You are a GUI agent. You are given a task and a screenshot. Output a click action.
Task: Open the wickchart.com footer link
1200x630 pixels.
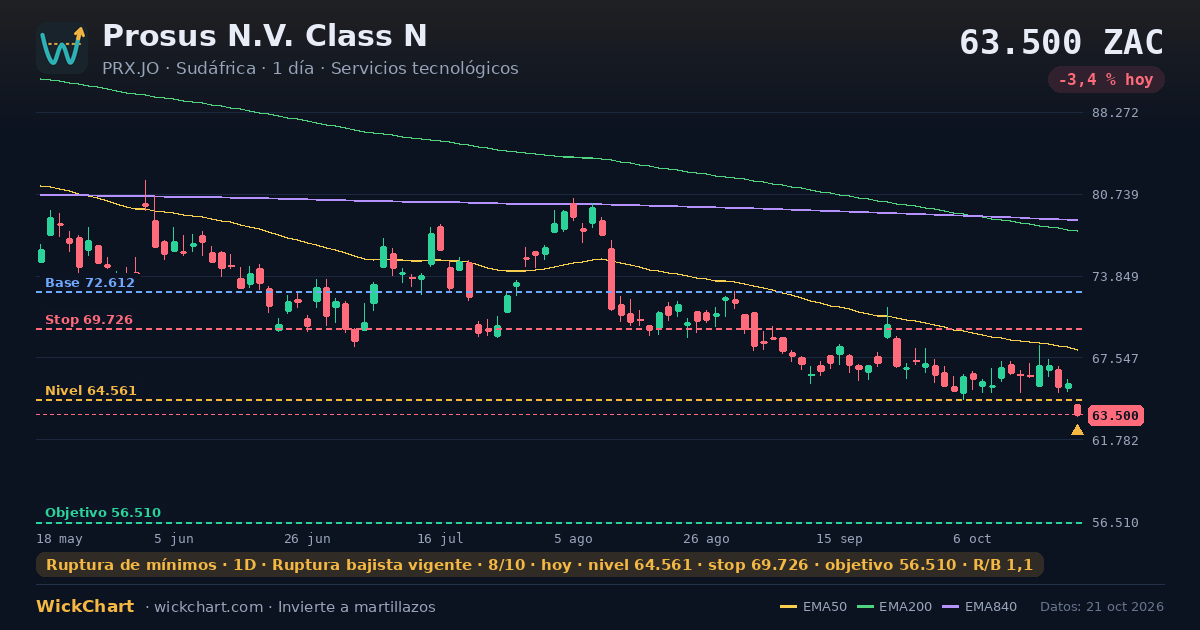pos(211,607)
